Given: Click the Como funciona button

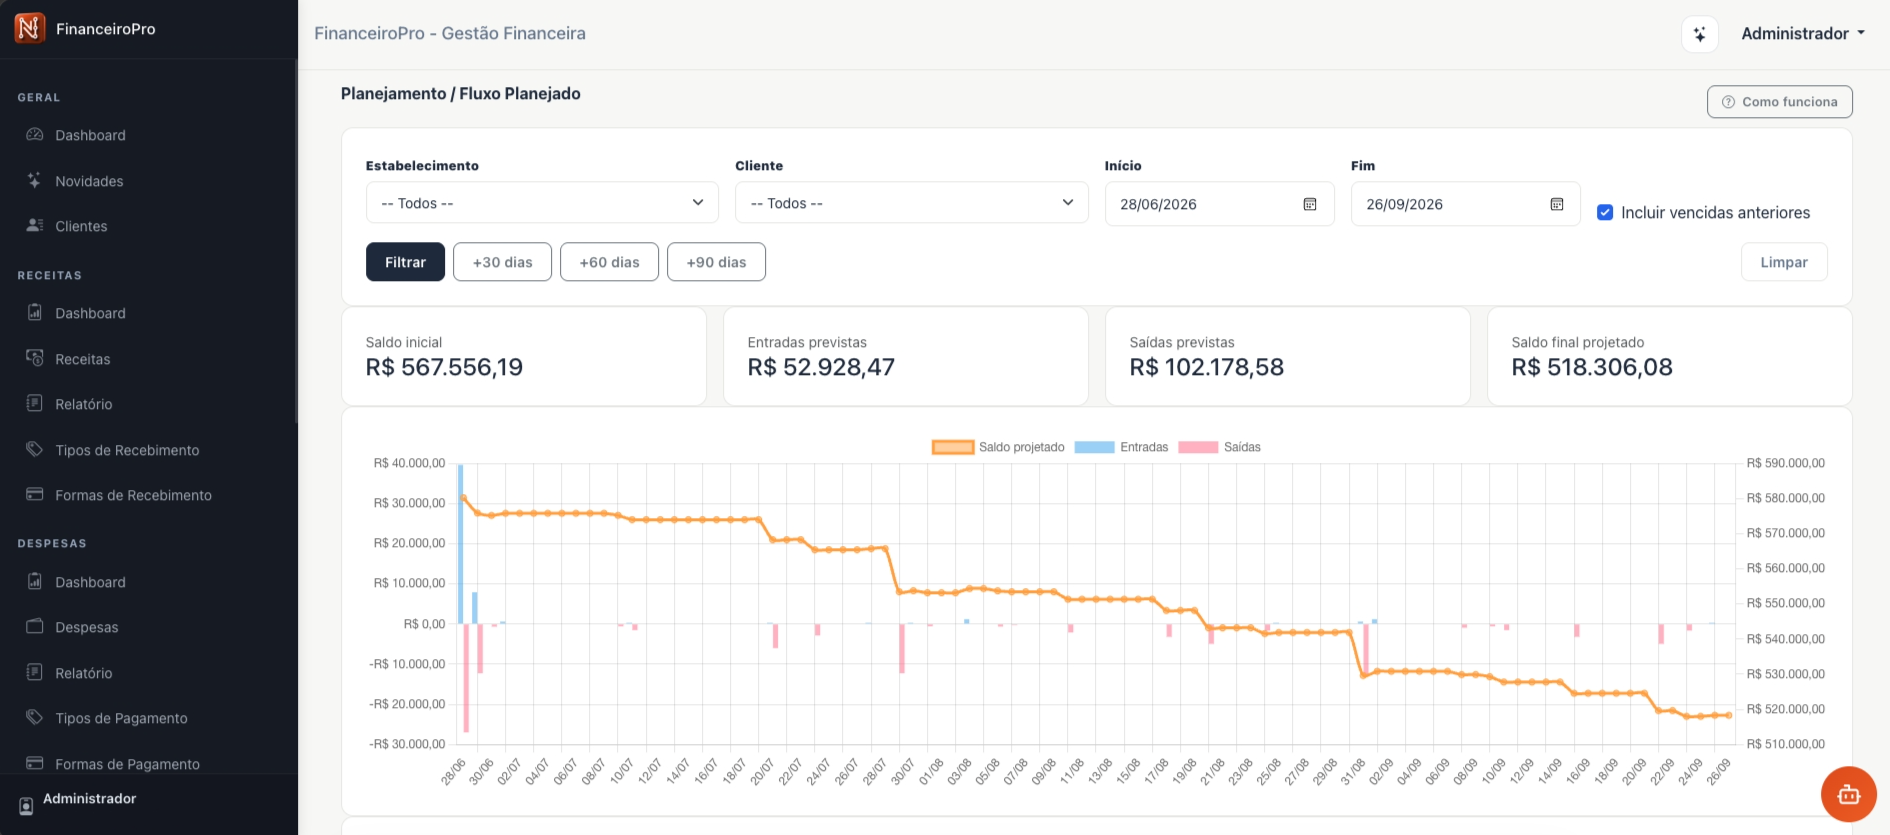Looking at the screenshot, I should [x=1780, y=102].
